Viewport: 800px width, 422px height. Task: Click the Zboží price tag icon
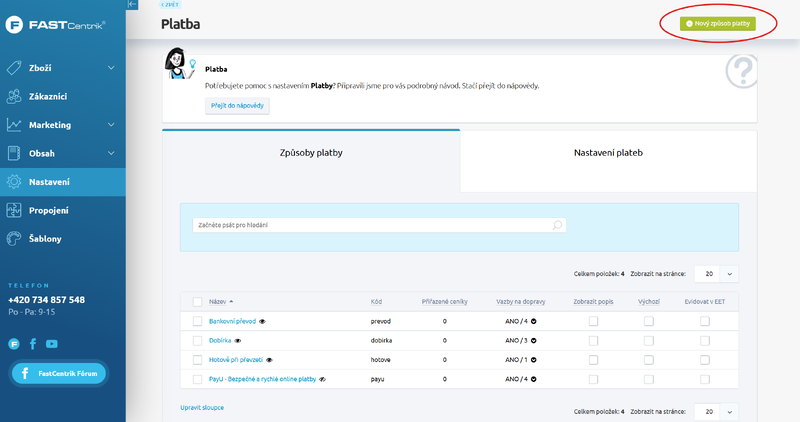click(14, 68)
